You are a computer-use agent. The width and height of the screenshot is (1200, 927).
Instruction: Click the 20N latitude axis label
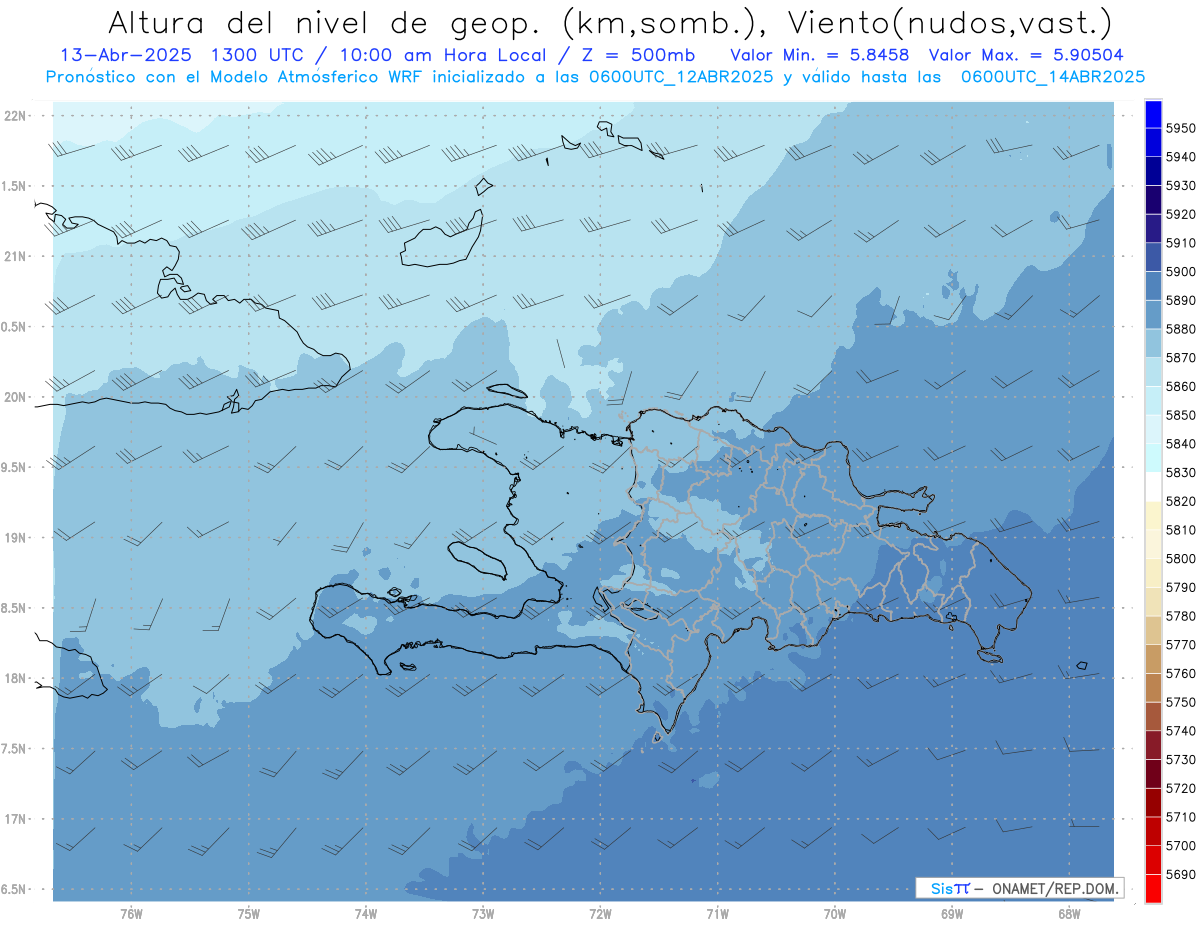(x=15, y=398)
